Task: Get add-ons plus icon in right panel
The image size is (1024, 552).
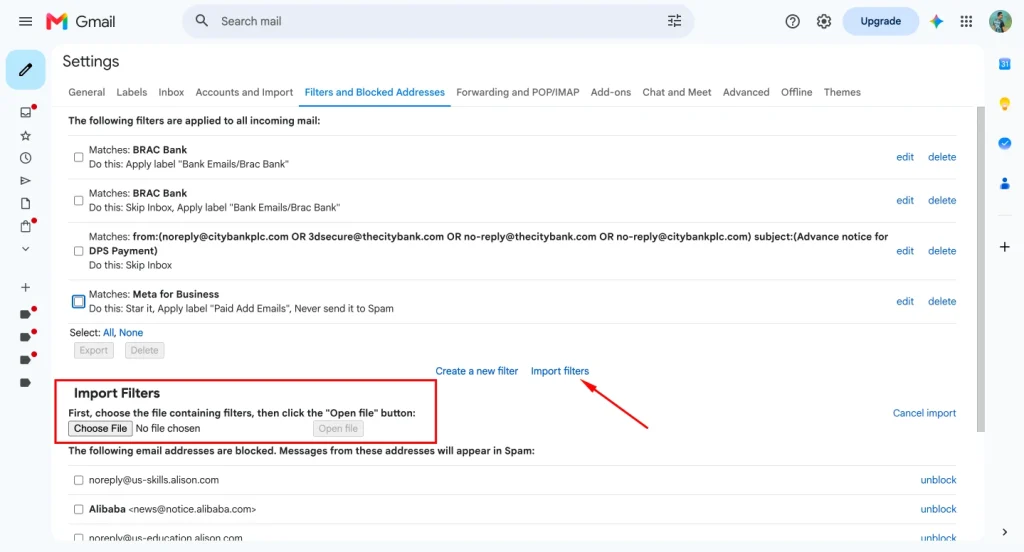Action: [x=1004, y=247]
